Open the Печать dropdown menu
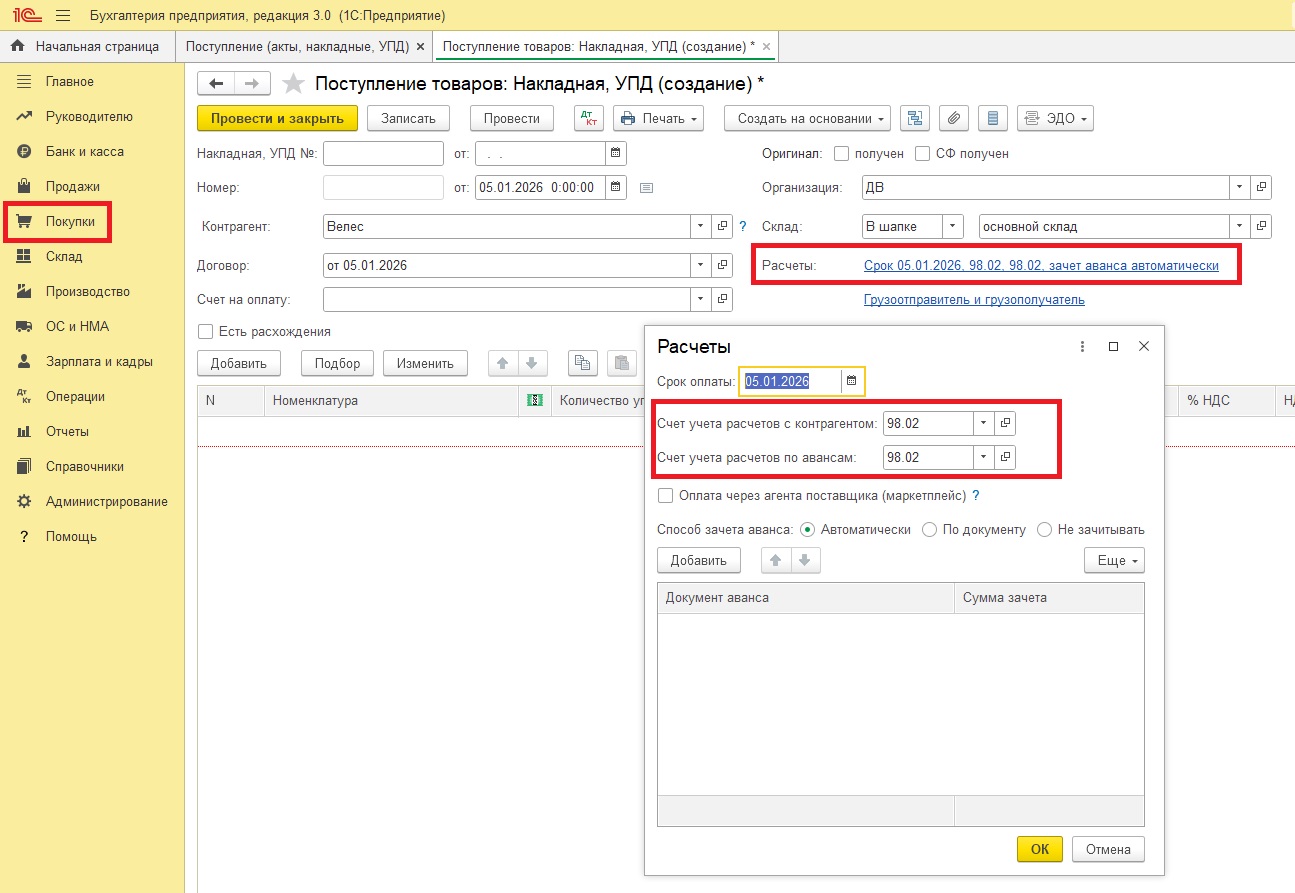 click(x=658, y=118)
